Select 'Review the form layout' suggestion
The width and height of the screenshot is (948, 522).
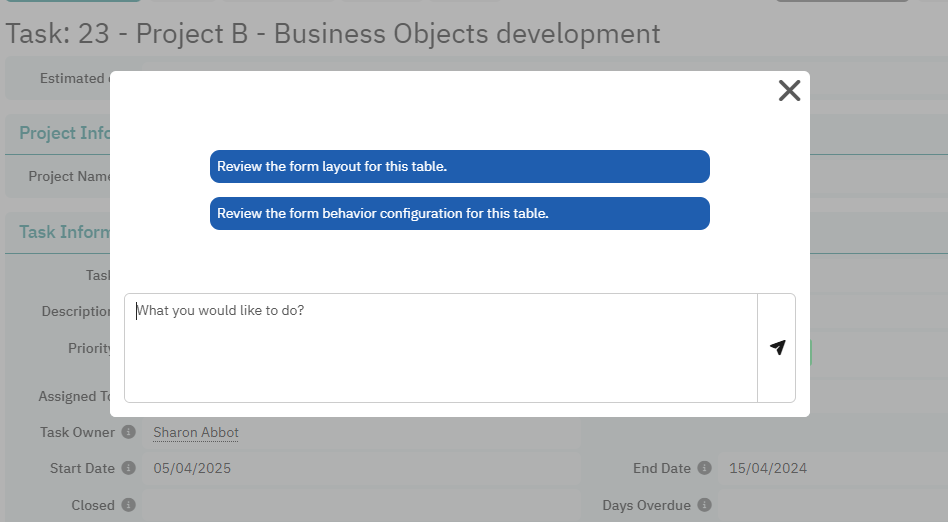pos(459,167)
